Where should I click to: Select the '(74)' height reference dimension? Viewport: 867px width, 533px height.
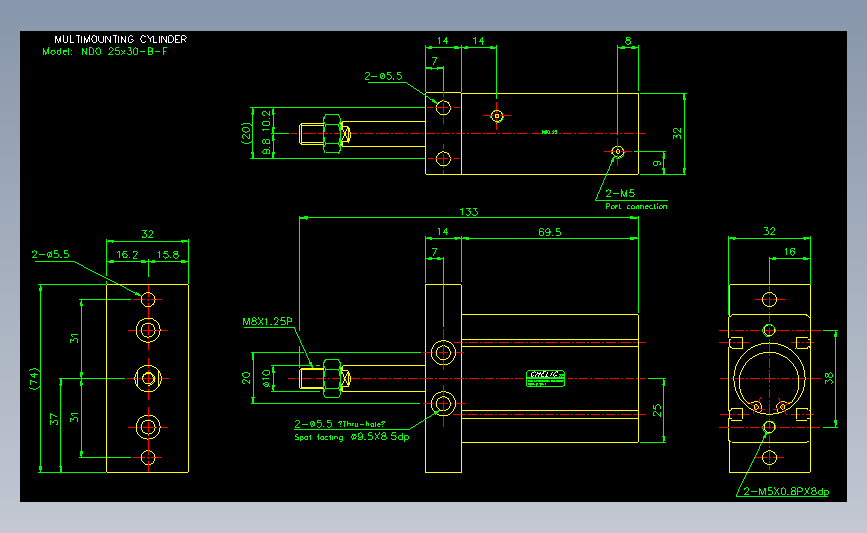pos(34,379)
